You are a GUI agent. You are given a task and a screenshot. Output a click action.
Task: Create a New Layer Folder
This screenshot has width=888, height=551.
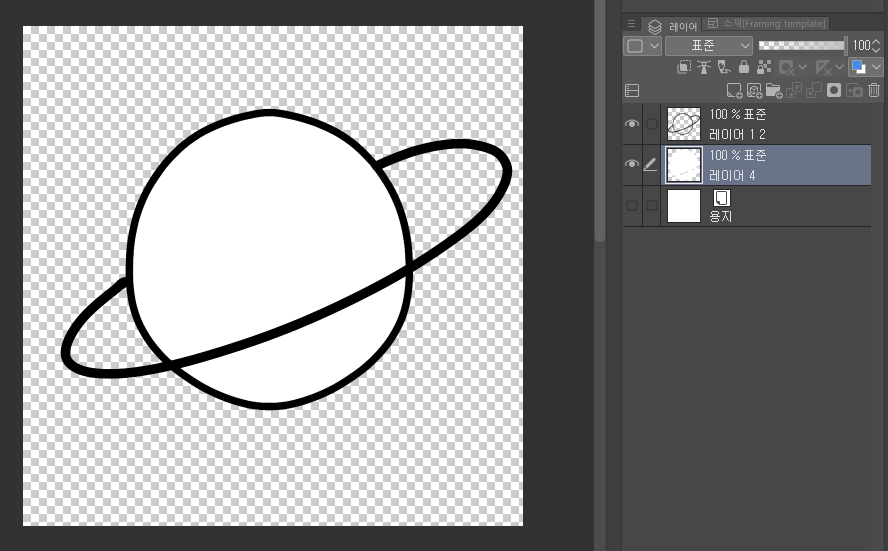point(774,91)
